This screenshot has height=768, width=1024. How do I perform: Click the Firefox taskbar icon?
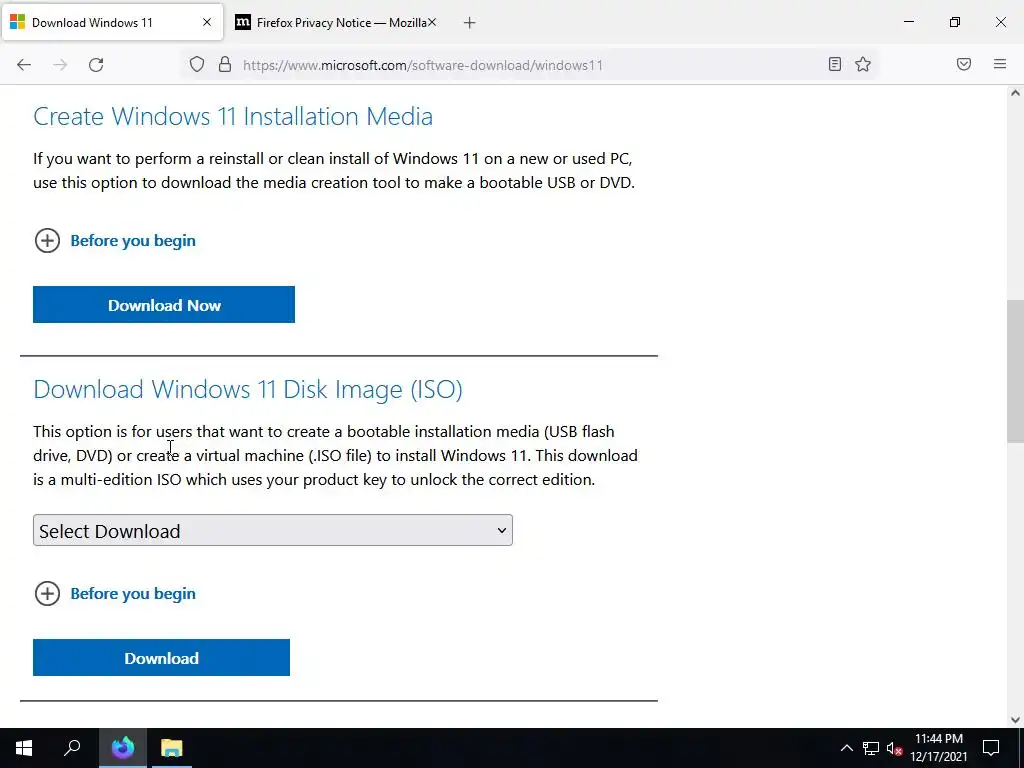[123, 748]
